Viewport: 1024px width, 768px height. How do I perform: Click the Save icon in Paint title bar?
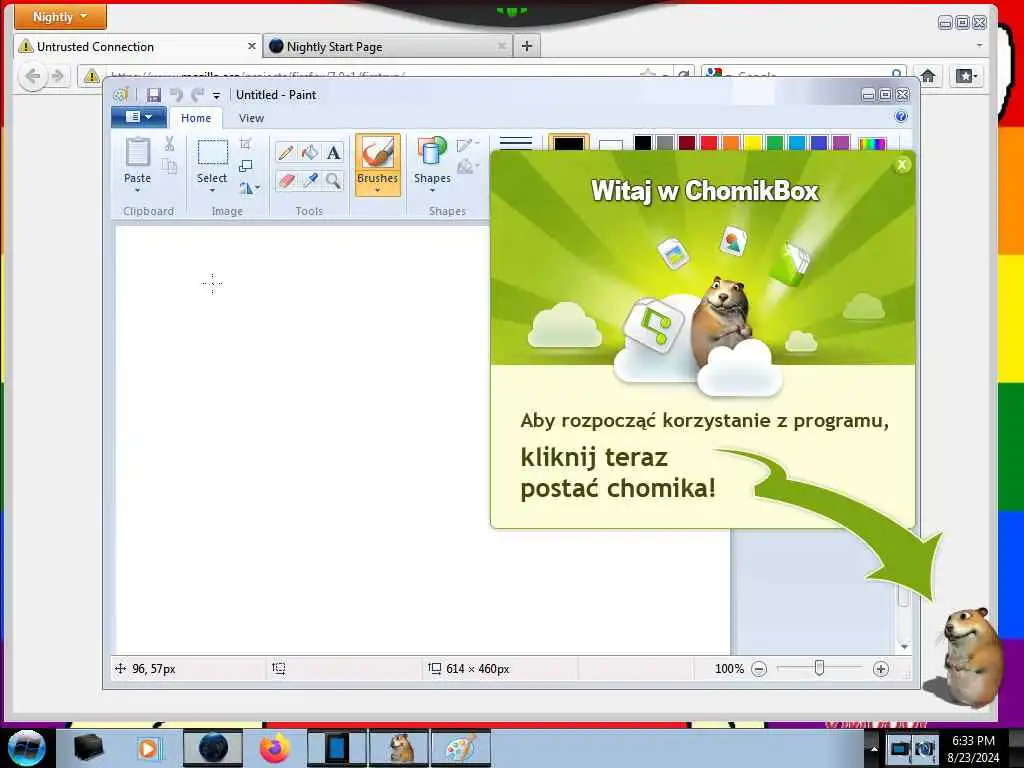pyautogui.click(x=153, y=95)
